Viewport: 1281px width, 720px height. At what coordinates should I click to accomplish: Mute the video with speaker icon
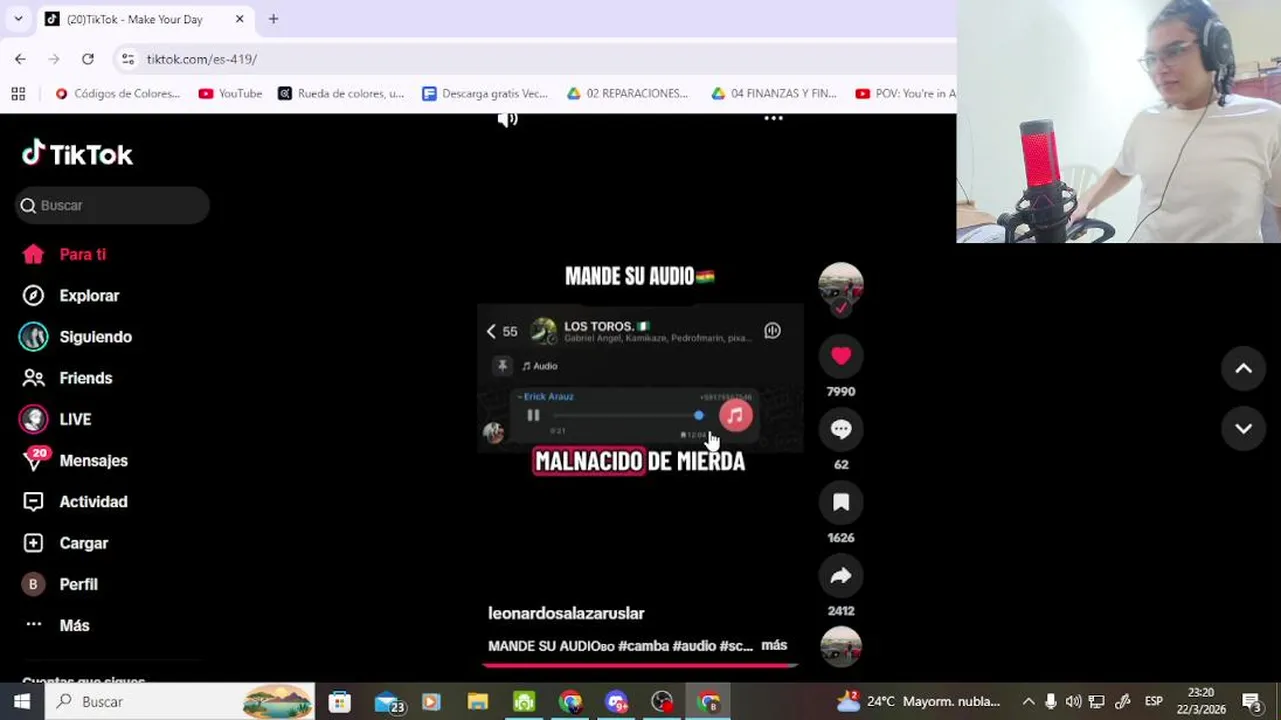coord(508,119)
